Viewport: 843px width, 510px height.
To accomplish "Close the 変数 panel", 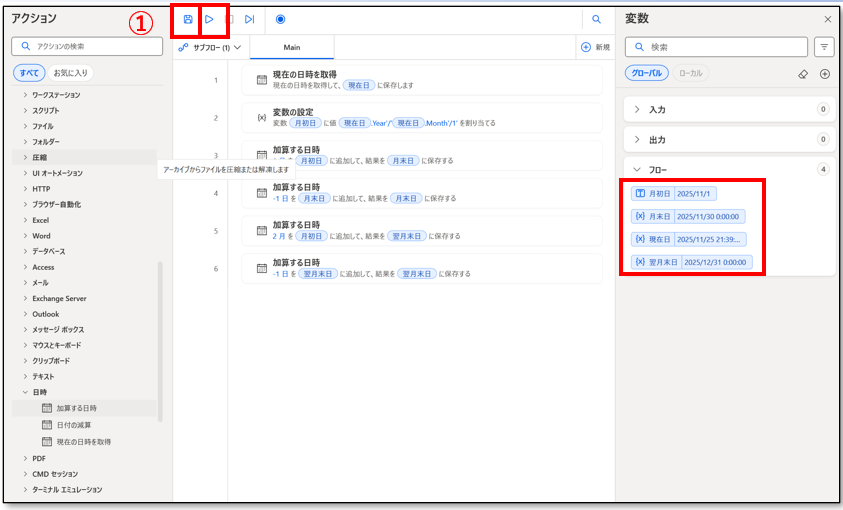I will 827,19.
